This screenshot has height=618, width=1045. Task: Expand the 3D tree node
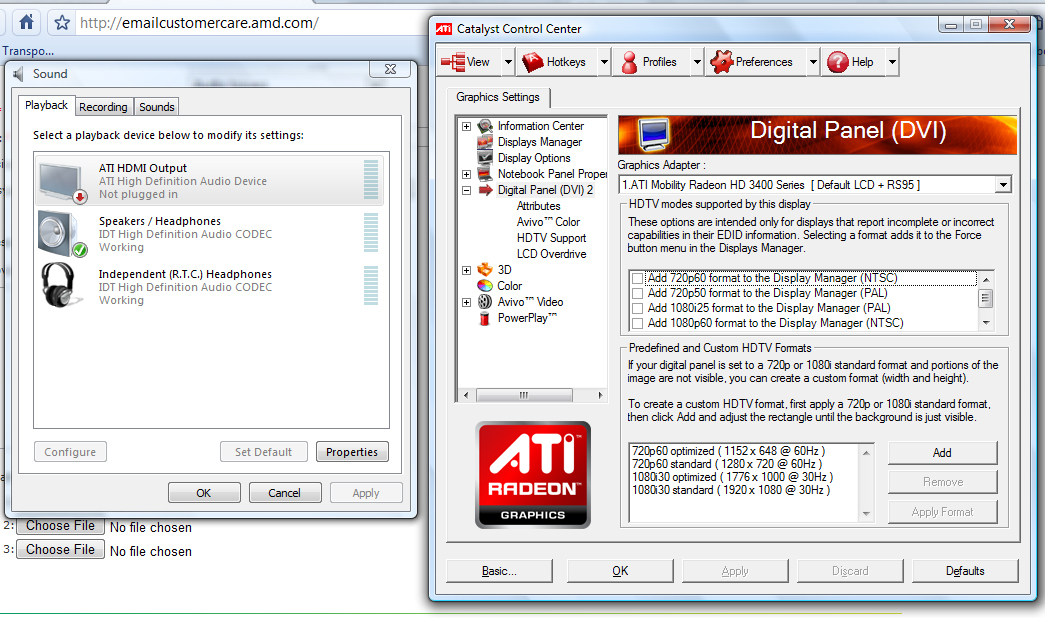pos(467,271)
